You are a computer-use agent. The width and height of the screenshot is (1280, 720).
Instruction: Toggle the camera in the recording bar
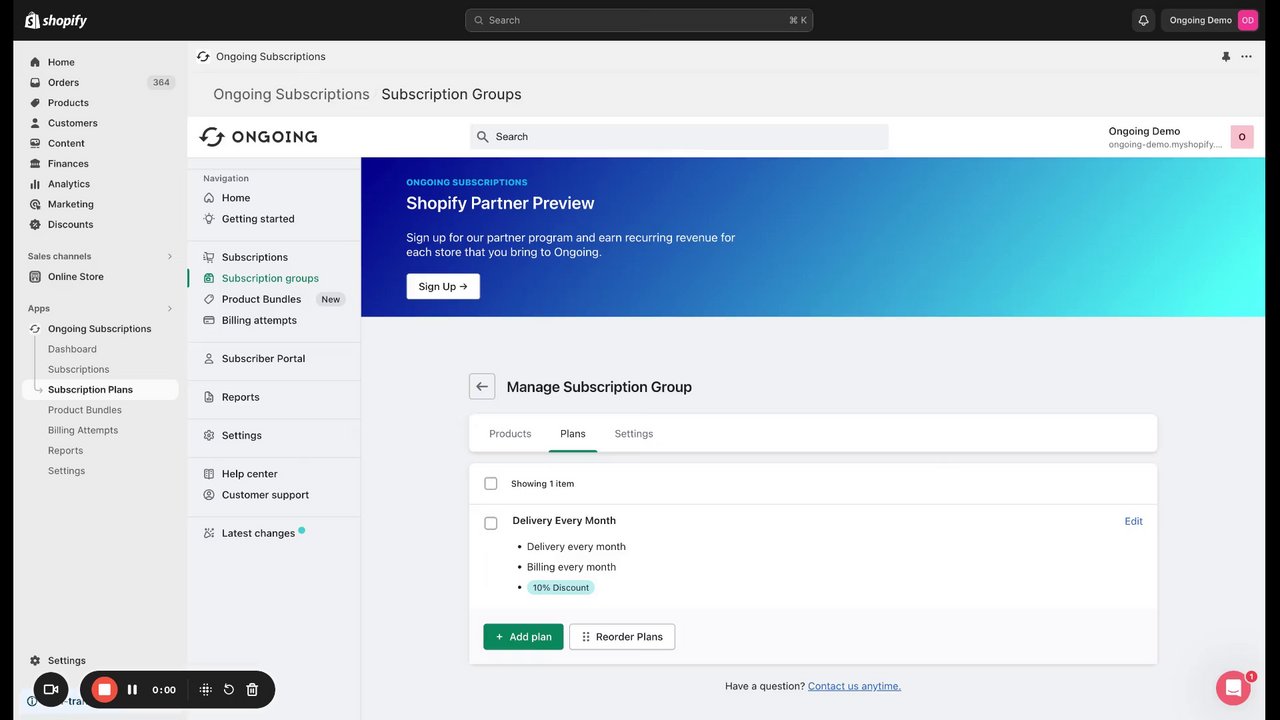51,689
